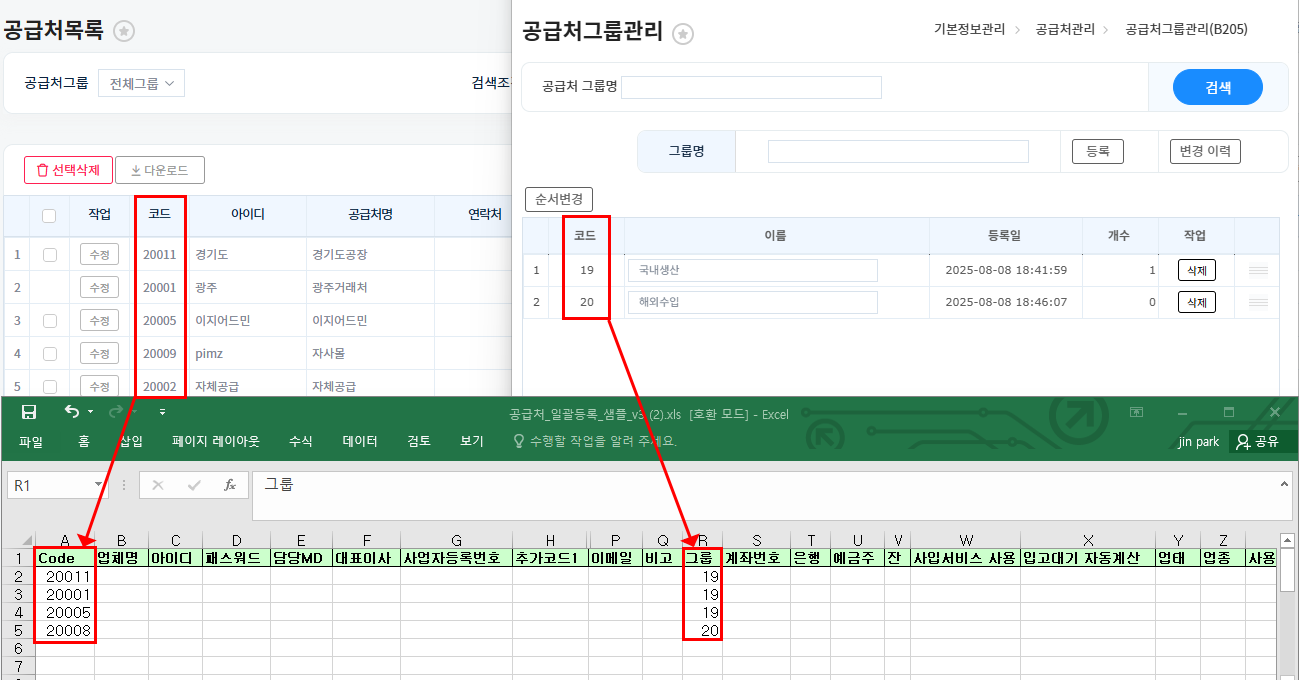Click the 공유 share icon in Excel
This screenshot has width=1299, height=680.
tap(1243, 441)
